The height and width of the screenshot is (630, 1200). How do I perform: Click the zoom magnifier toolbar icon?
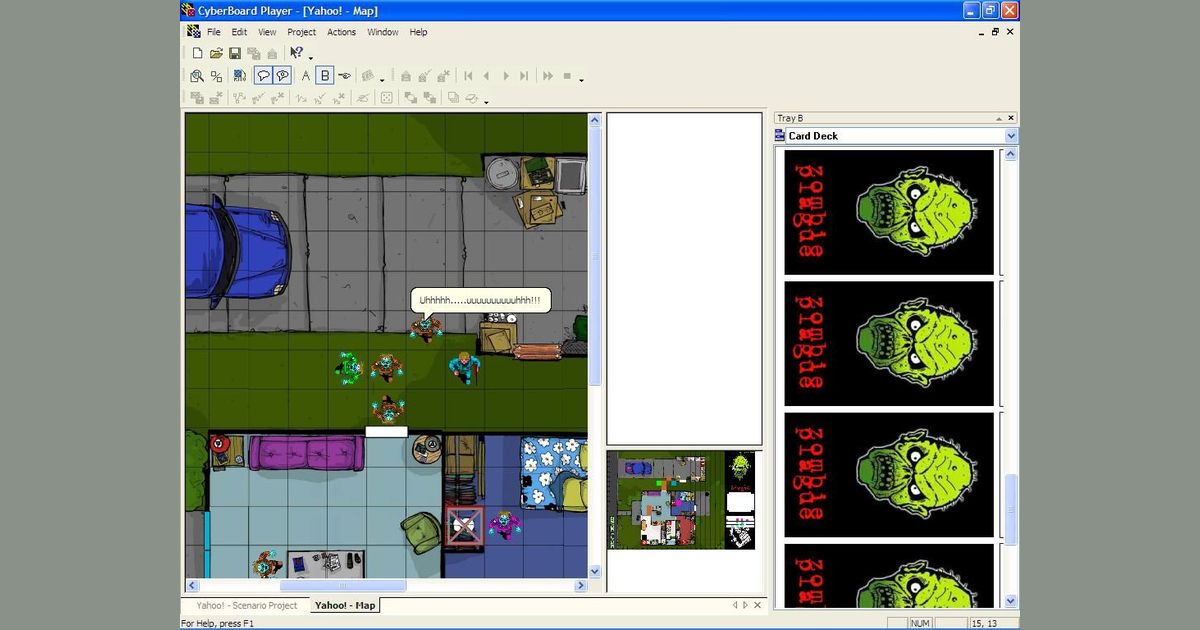click(197, 76)
